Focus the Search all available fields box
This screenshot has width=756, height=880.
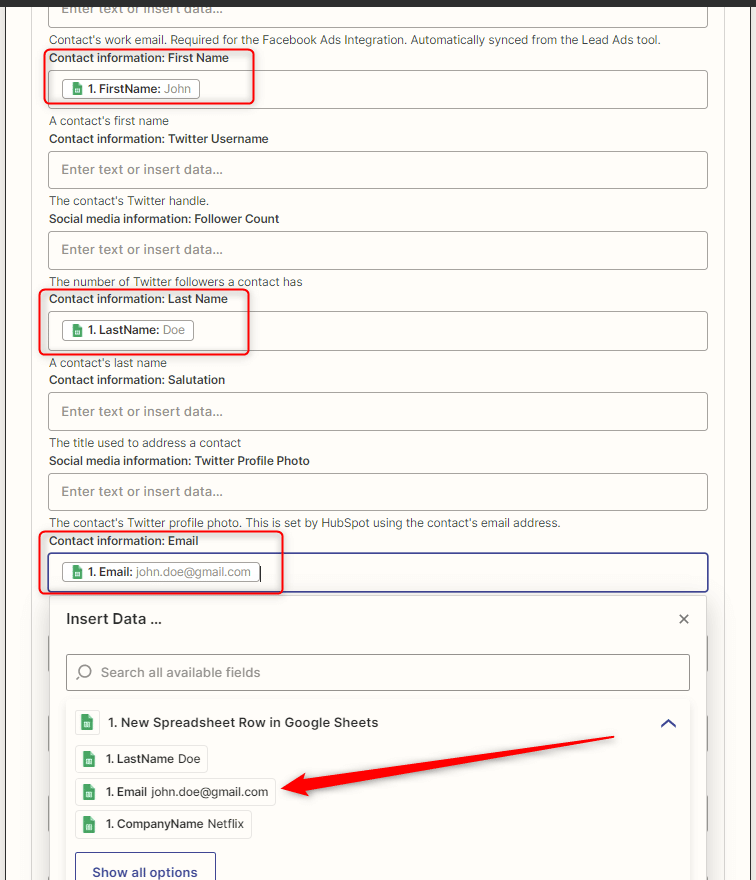378,672
